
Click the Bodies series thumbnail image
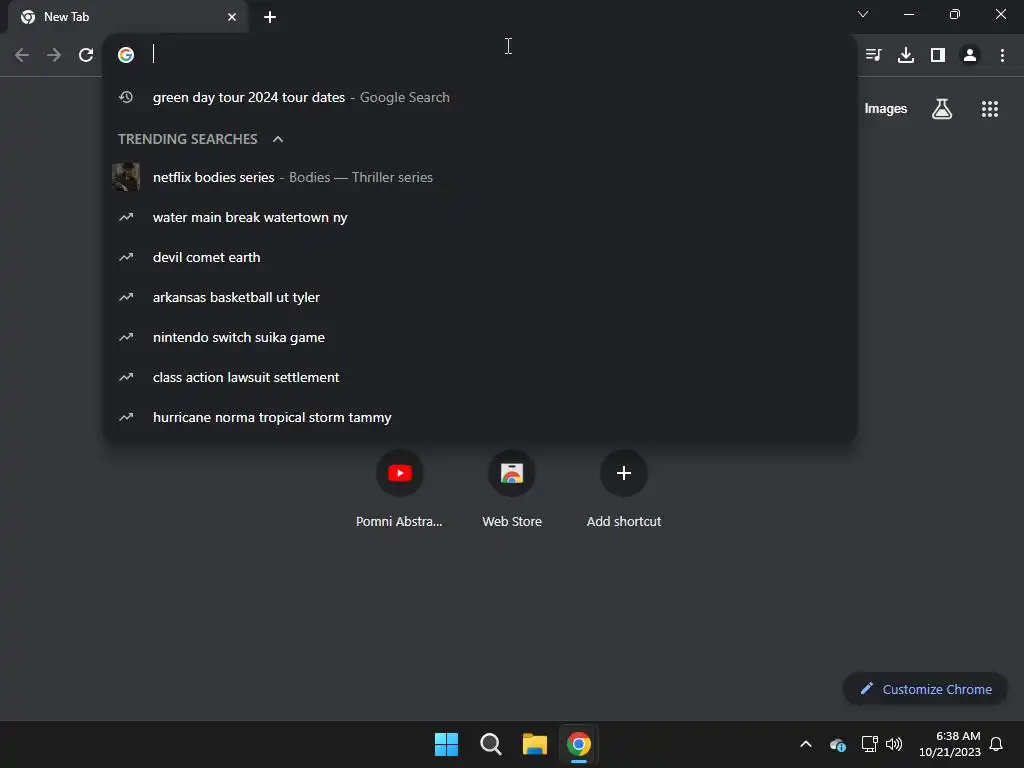tap(126, 177)
